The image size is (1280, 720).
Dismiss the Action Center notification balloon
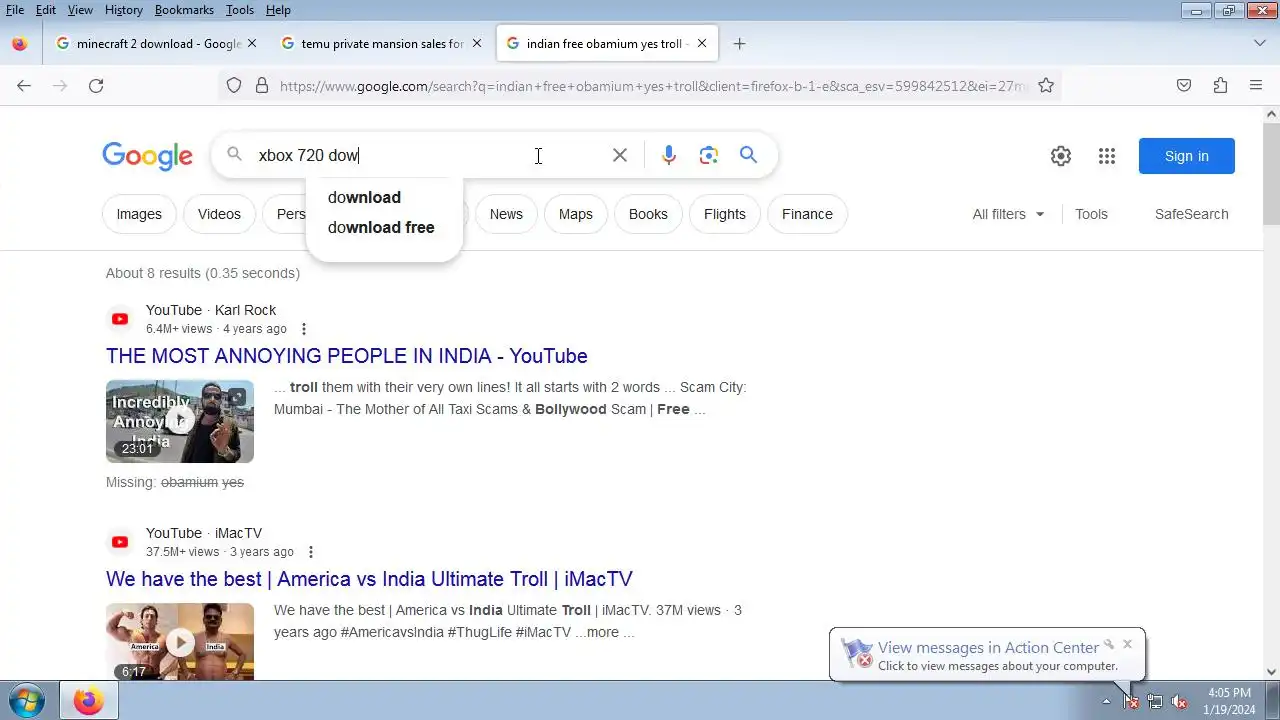click(1127, 644)
